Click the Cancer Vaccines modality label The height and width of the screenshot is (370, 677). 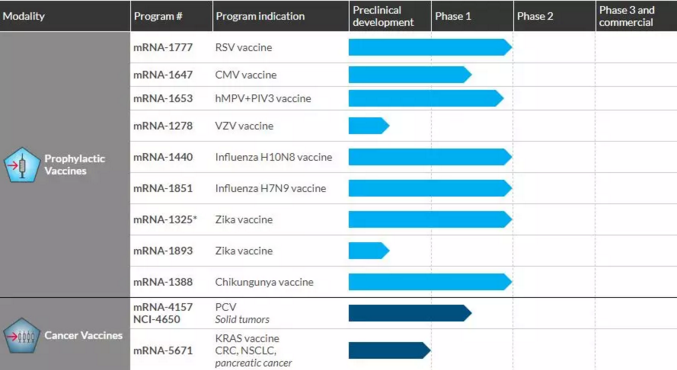tap(83, 335)
